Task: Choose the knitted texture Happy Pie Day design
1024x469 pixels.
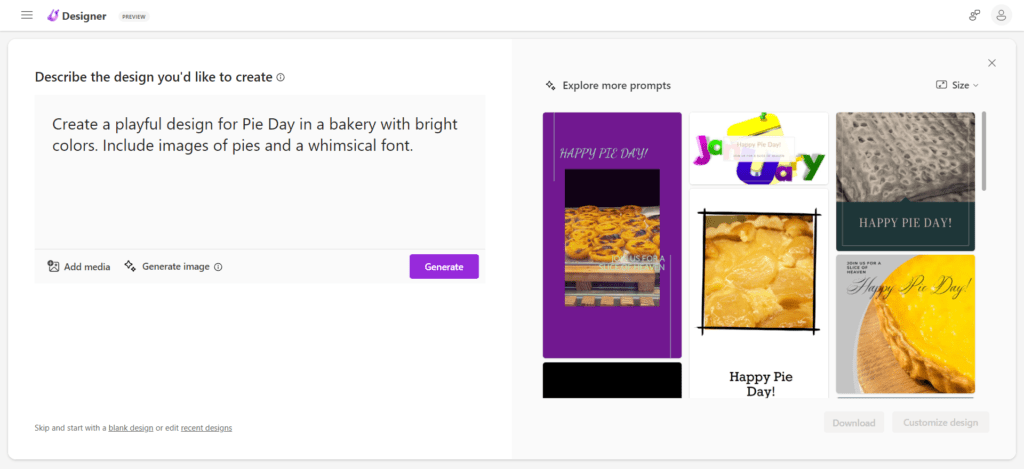Action: pos(905,181)
